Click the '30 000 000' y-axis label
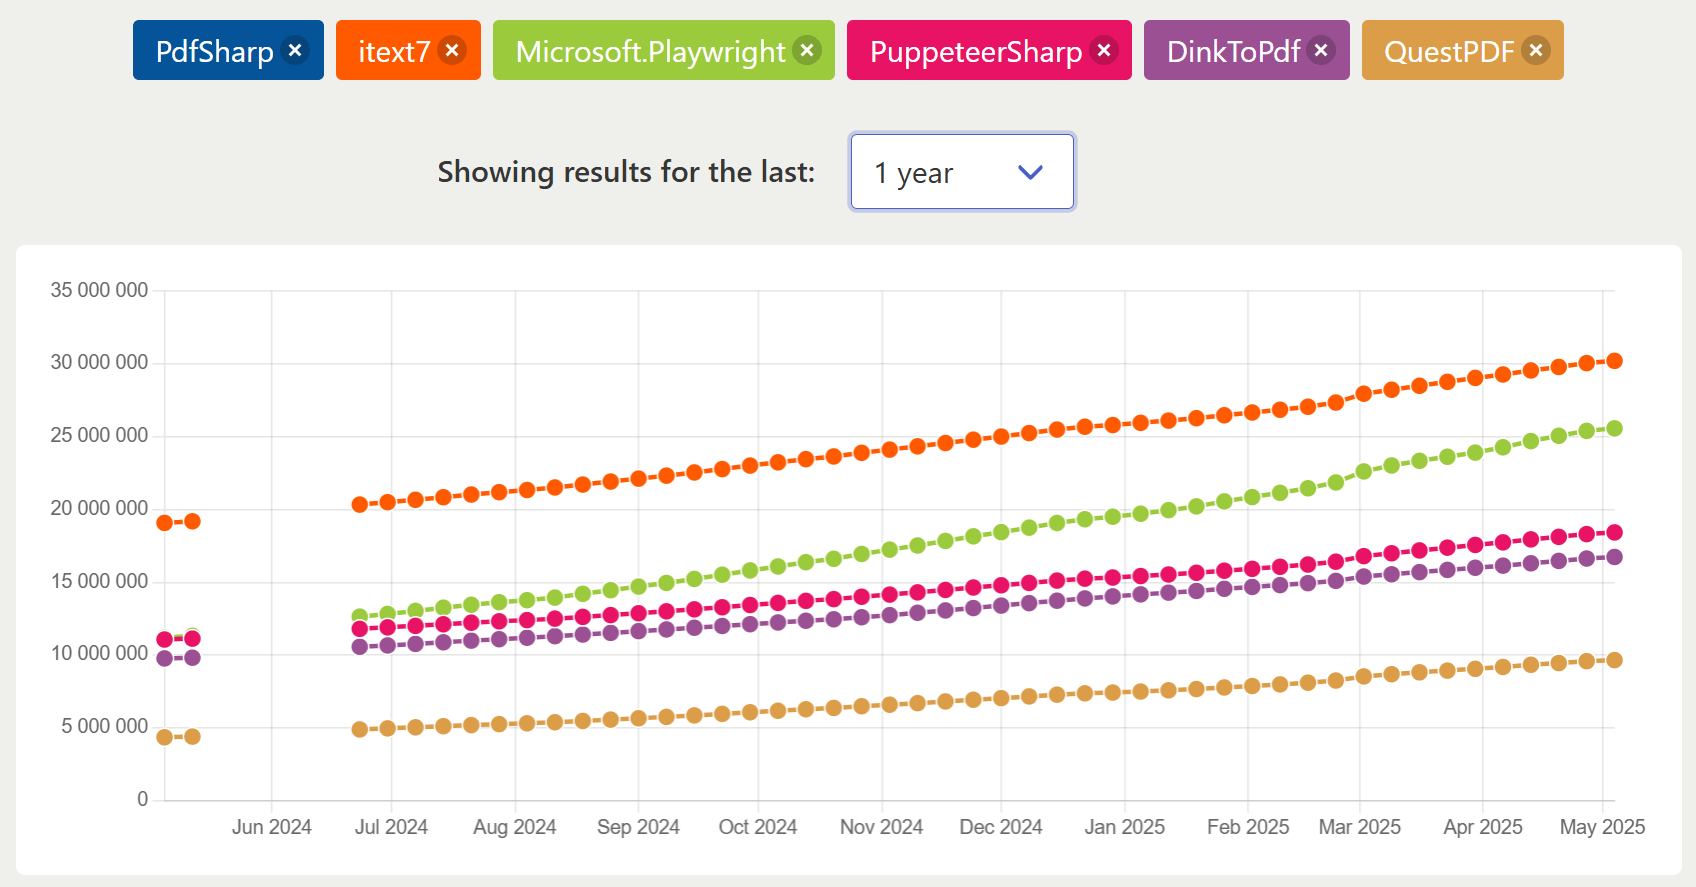1696x887 pixels. 99,362
